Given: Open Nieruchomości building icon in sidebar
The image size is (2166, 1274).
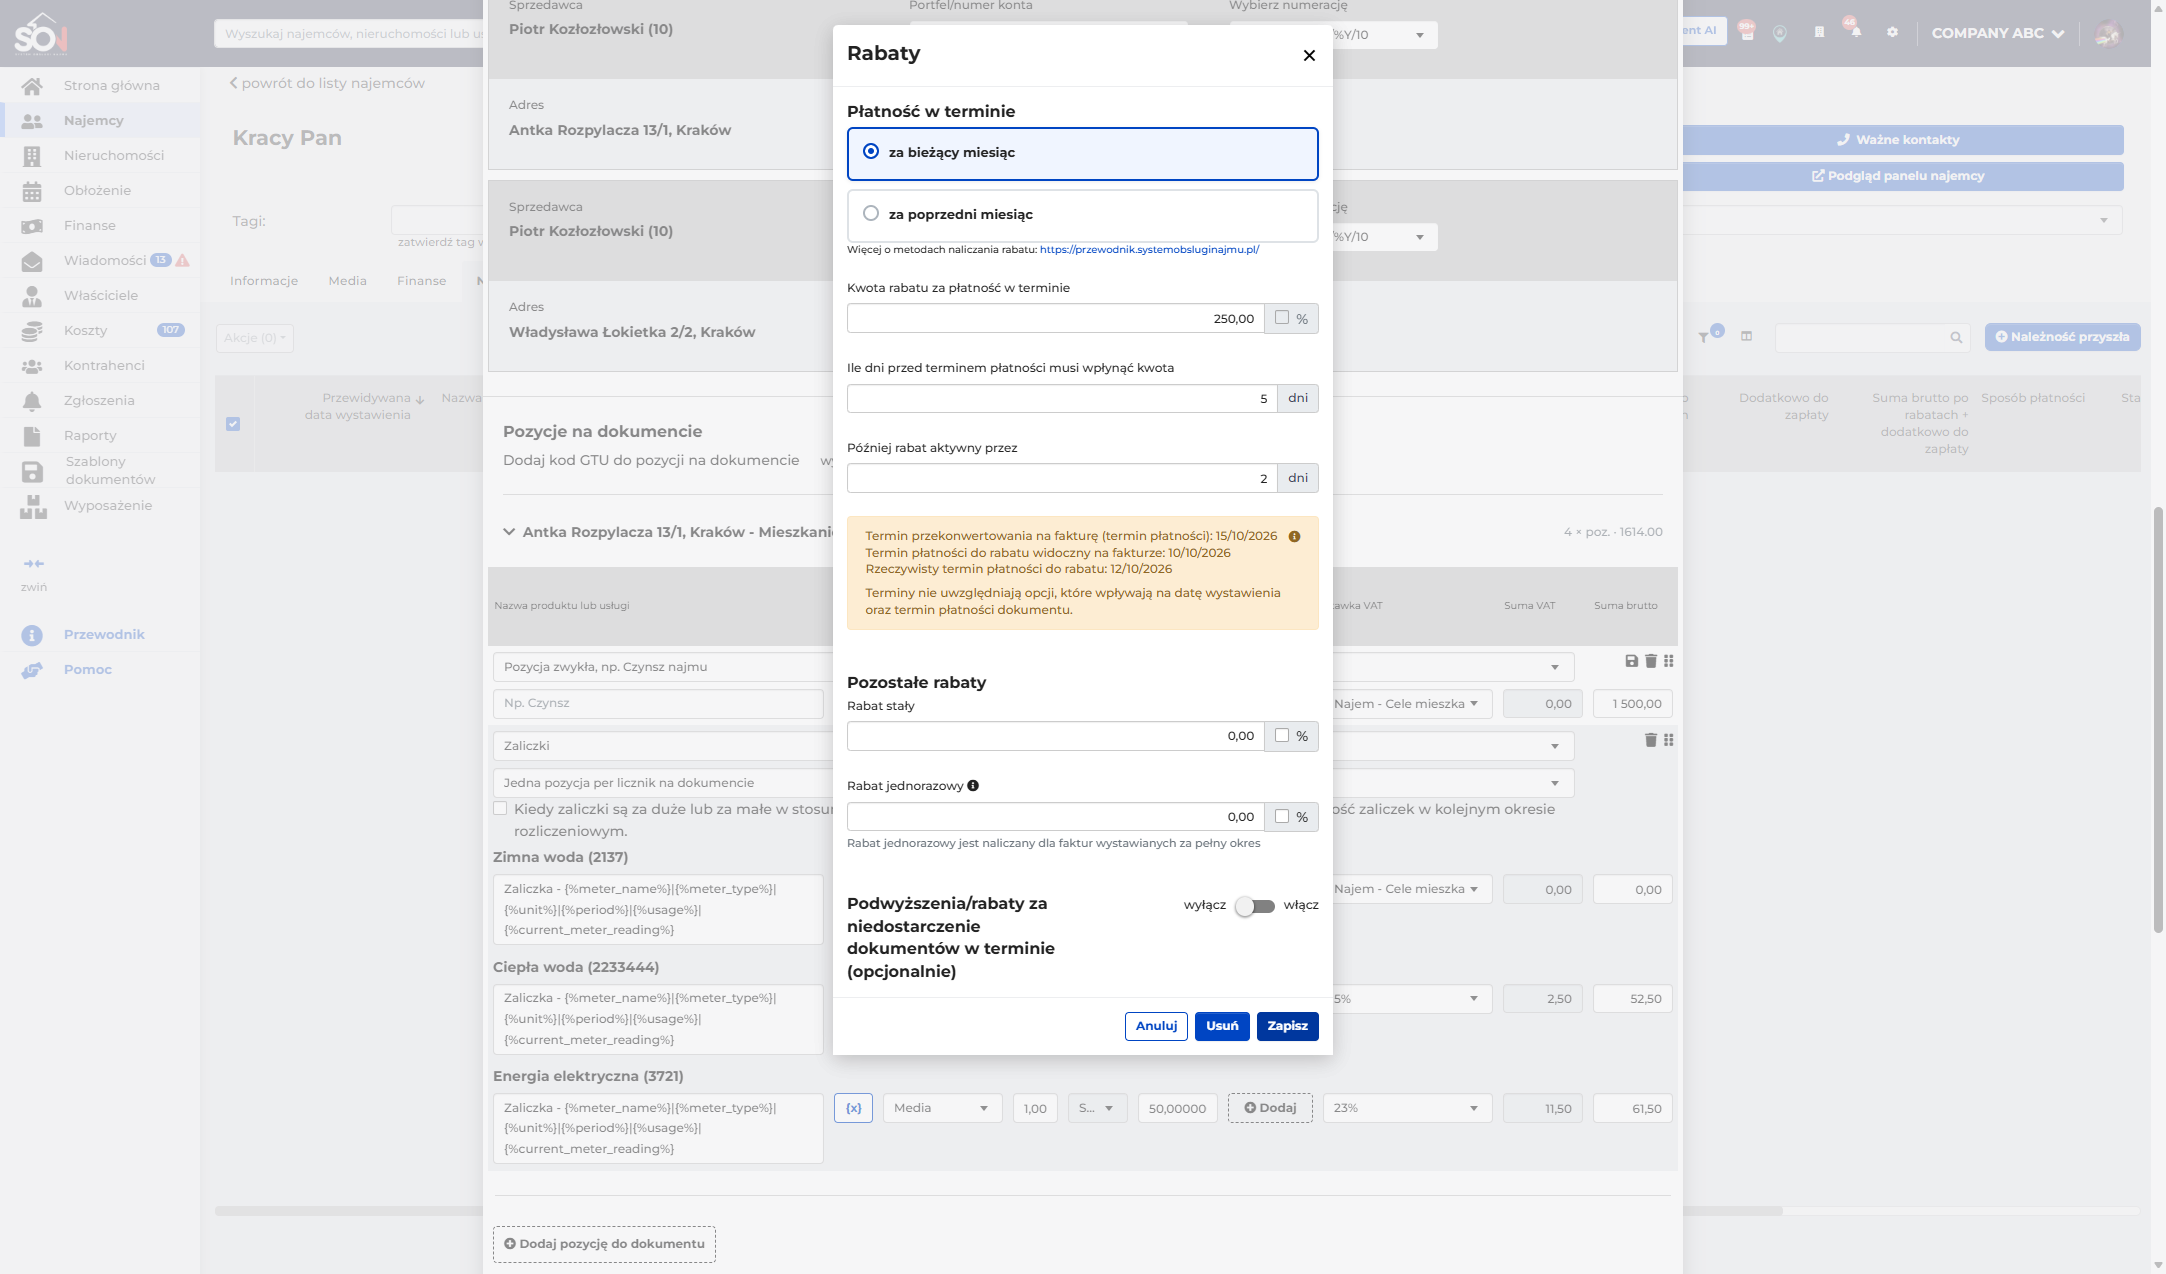Looking at the screenshot, I should (32, 156).
